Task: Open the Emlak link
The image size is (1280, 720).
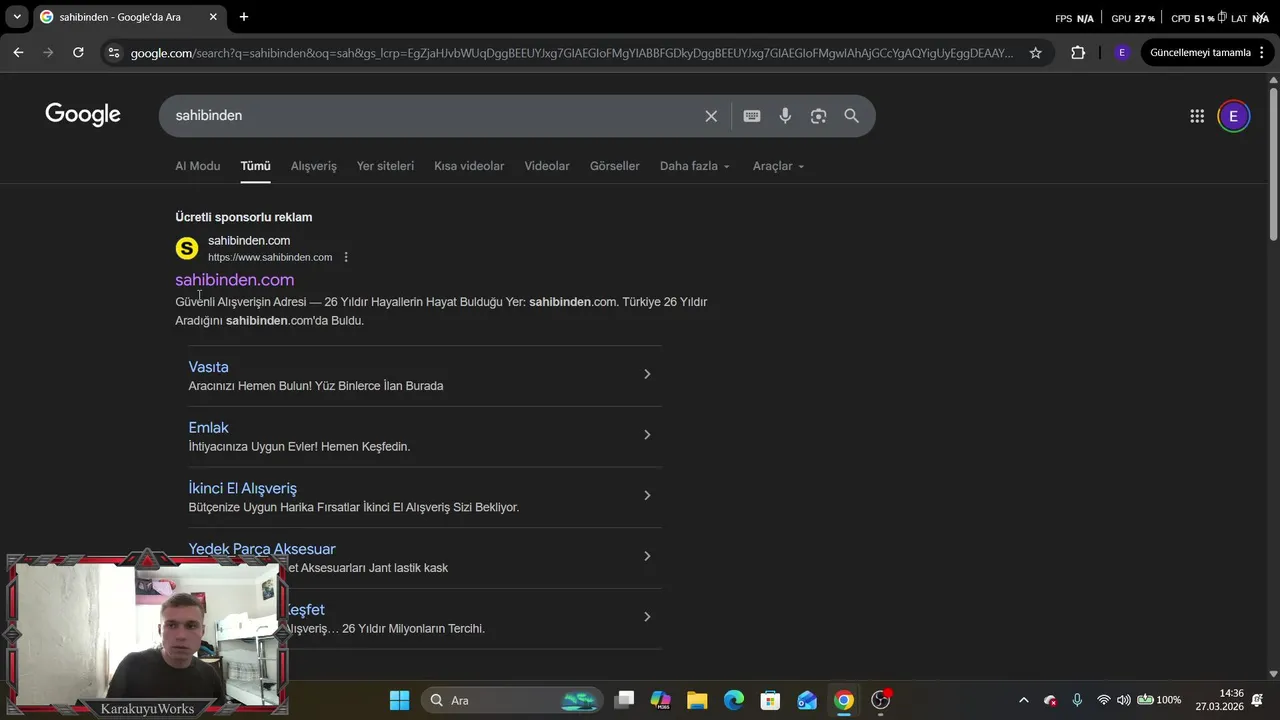Action: [x=209, y=428]
